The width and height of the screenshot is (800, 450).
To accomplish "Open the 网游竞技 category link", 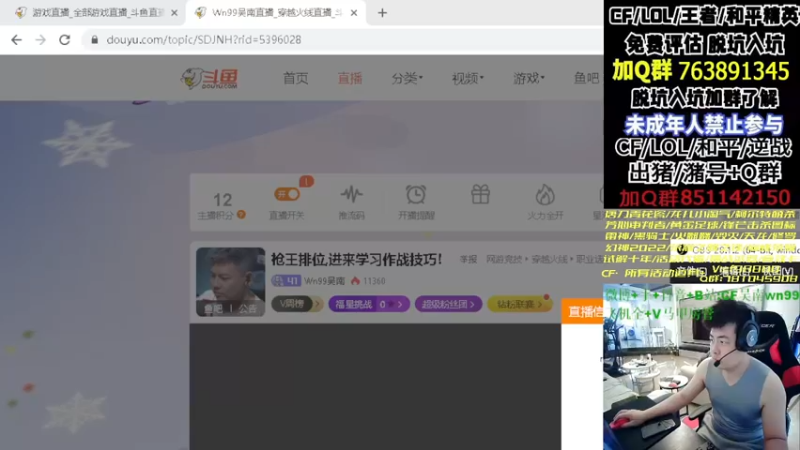I will [x=504, y=259].
